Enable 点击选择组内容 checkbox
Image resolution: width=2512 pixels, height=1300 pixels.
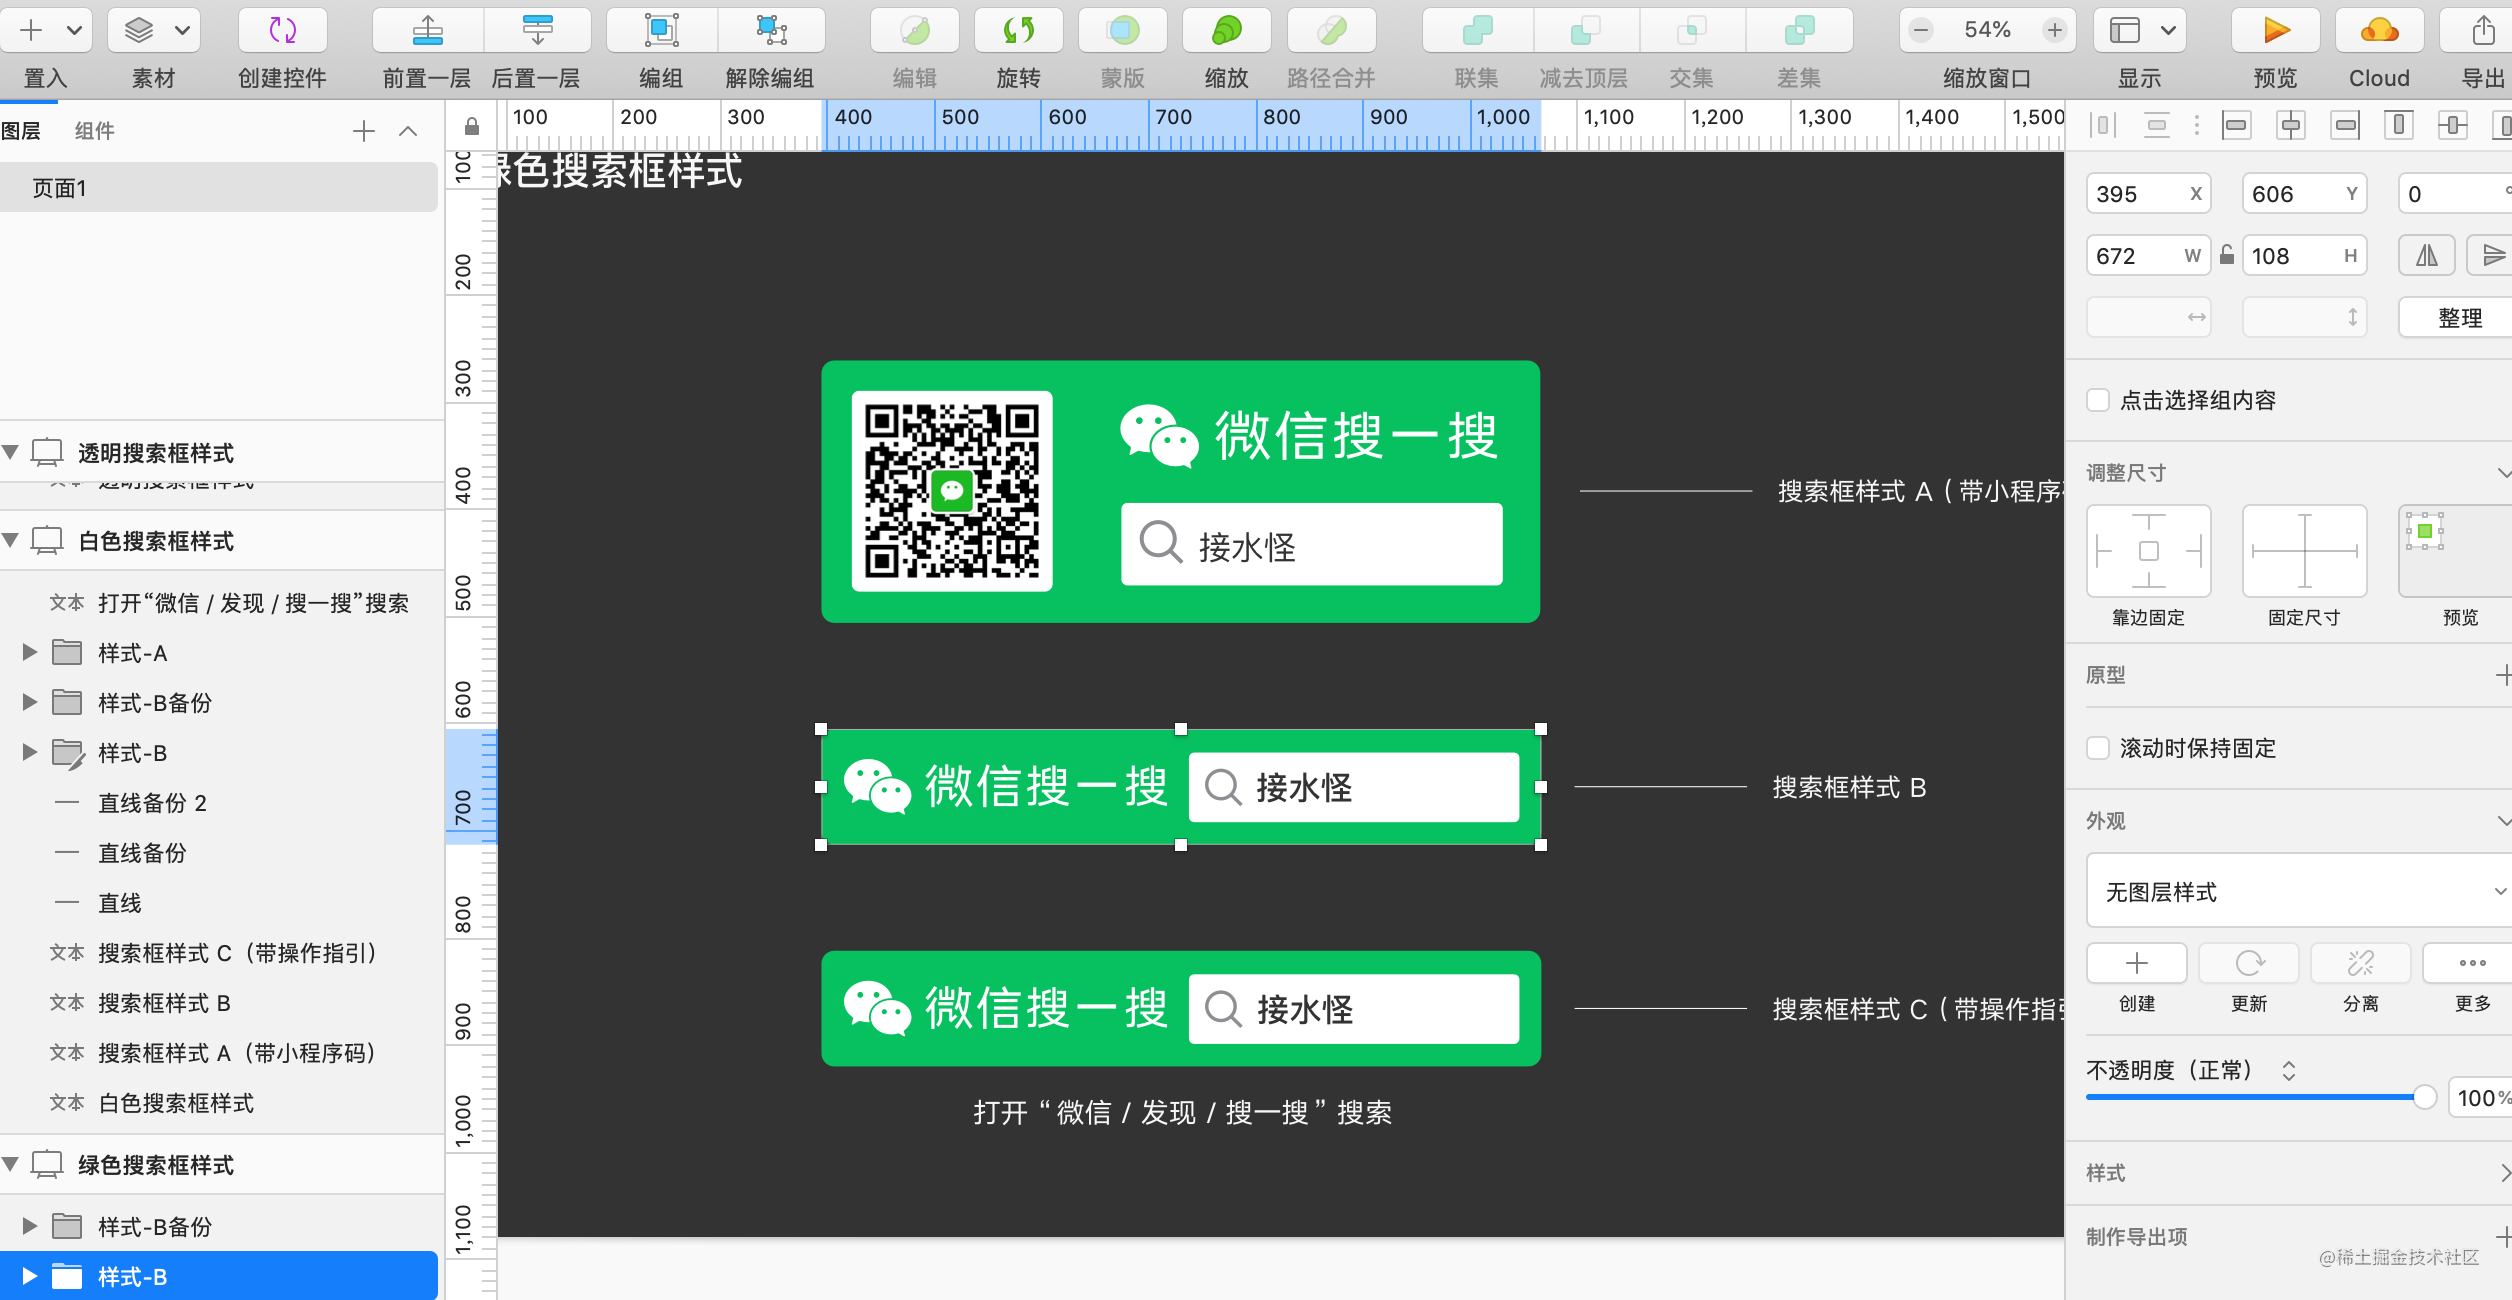click(x=2099, y=400)
